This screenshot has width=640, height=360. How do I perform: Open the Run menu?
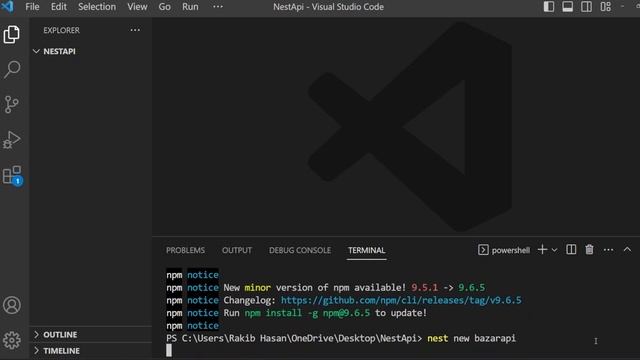pos(190,7)
